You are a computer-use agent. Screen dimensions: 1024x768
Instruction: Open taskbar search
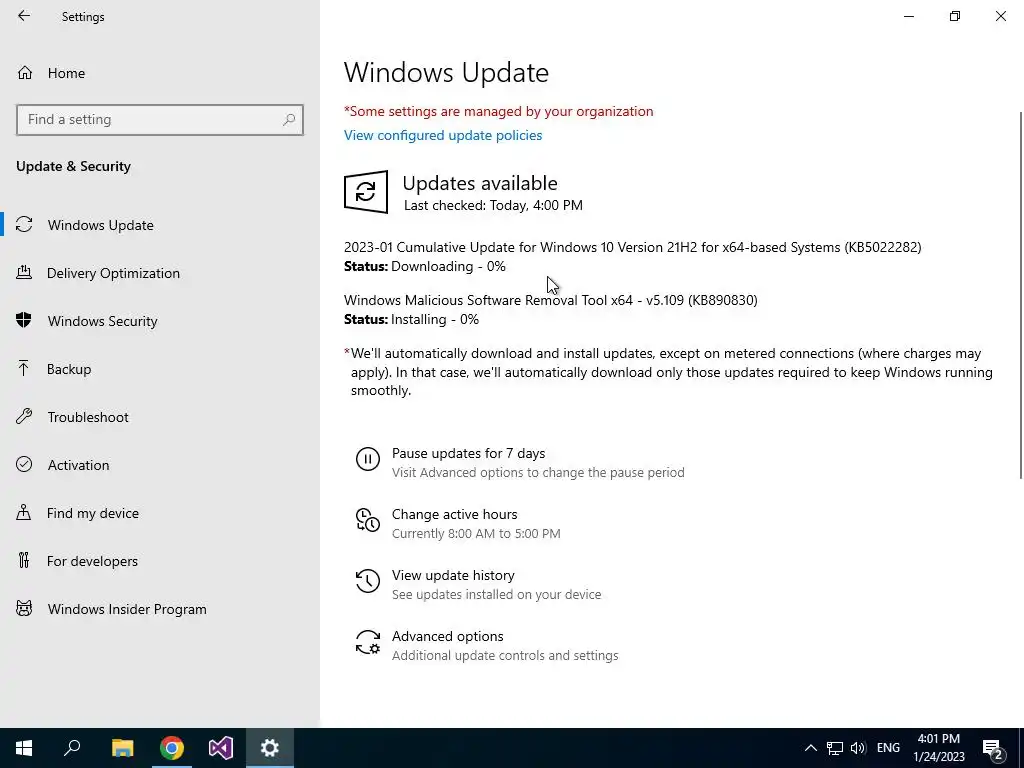point(72,748)
